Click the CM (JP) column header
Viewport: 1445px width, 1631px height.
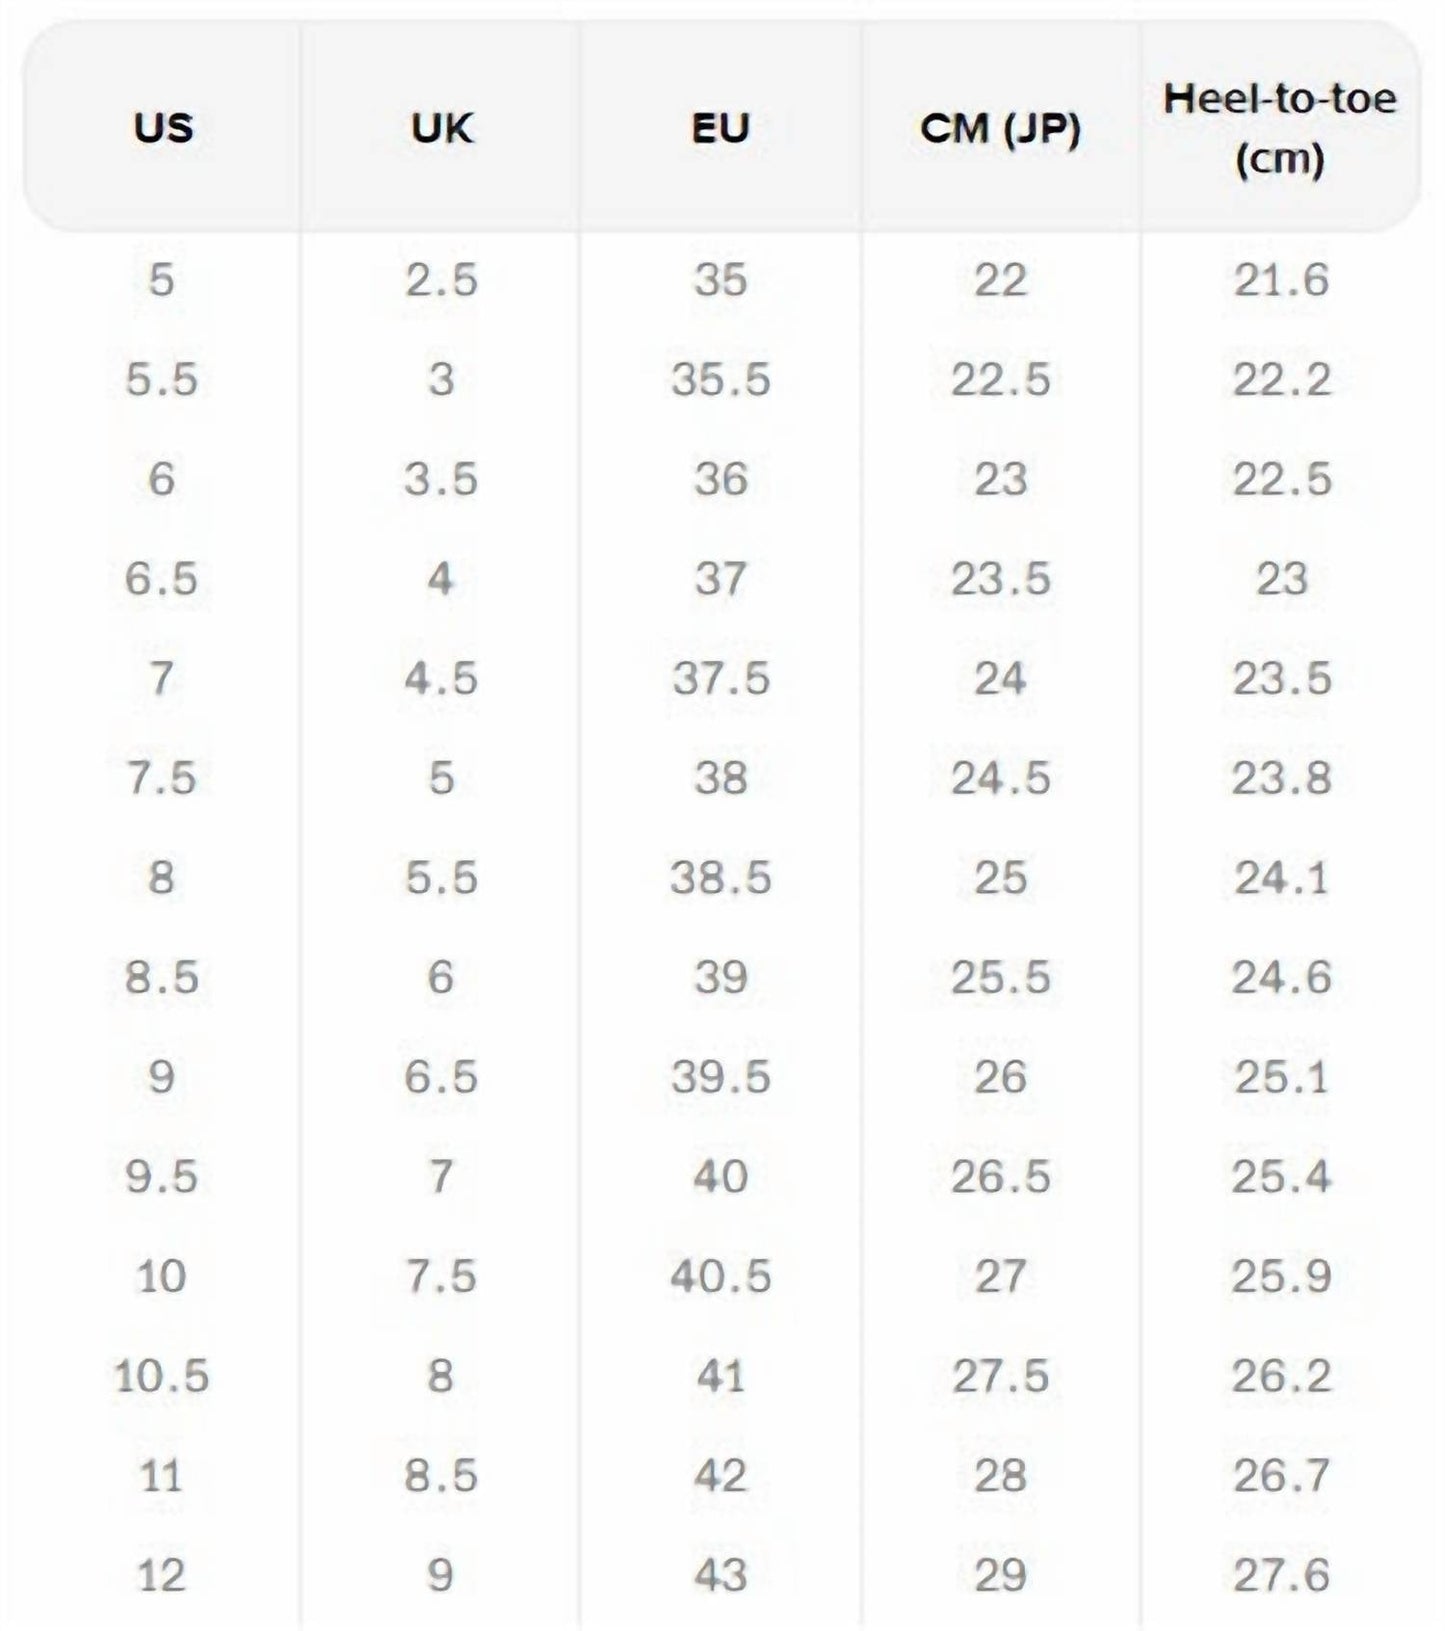coord(1000,128)
